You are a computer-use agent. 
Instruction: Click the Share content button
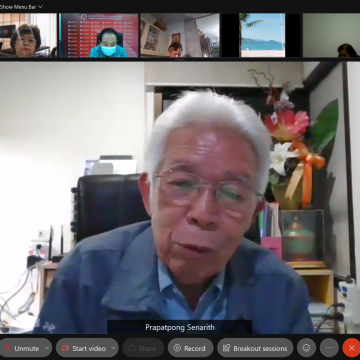point(143,348)
